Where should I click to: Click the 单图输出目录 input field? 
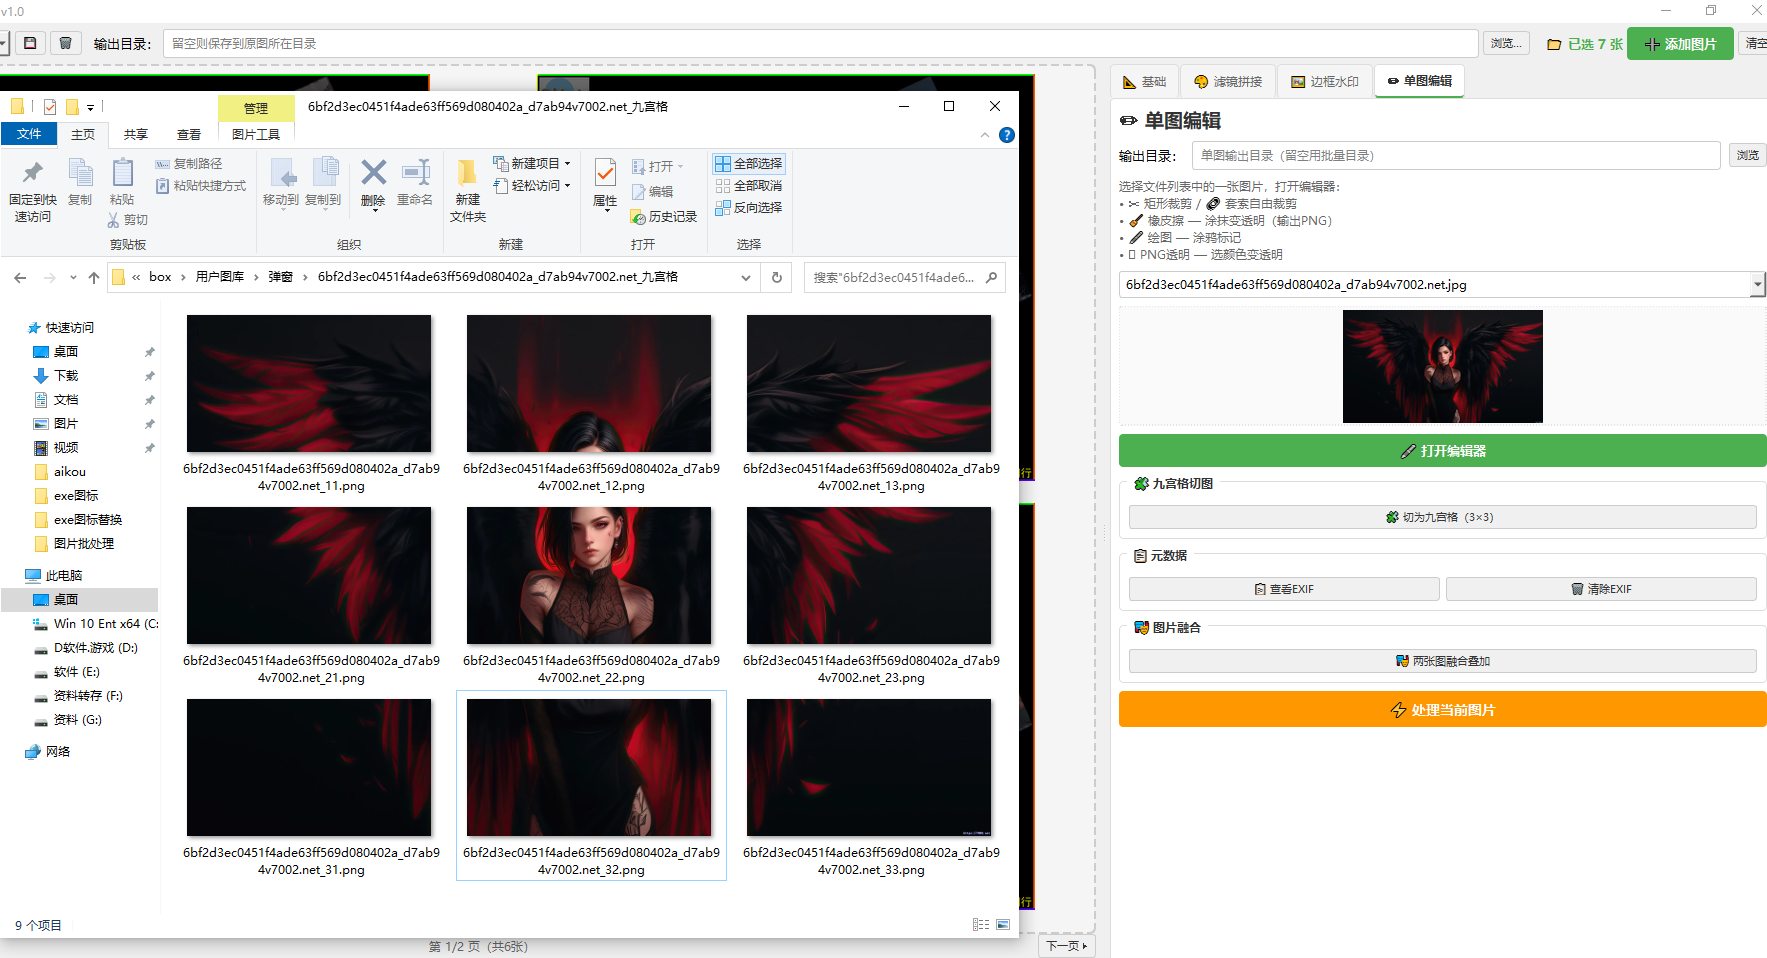(x=1456, y=156)
